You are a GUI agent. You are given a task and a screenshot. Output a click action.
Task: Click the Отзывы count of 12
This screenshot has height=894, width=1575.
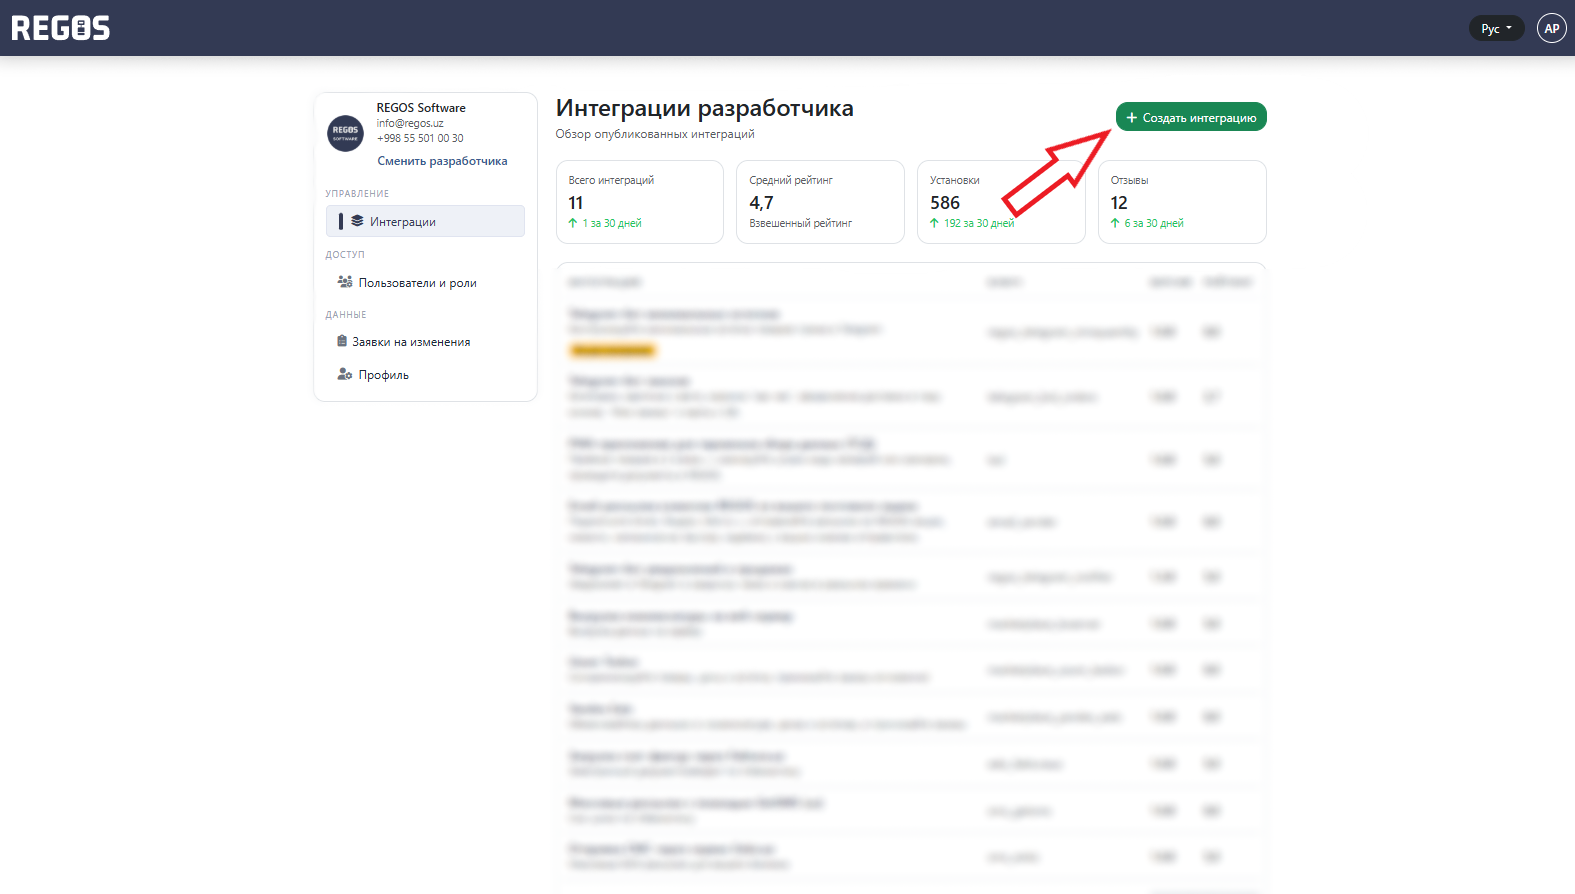click(x=1119, y=203)
